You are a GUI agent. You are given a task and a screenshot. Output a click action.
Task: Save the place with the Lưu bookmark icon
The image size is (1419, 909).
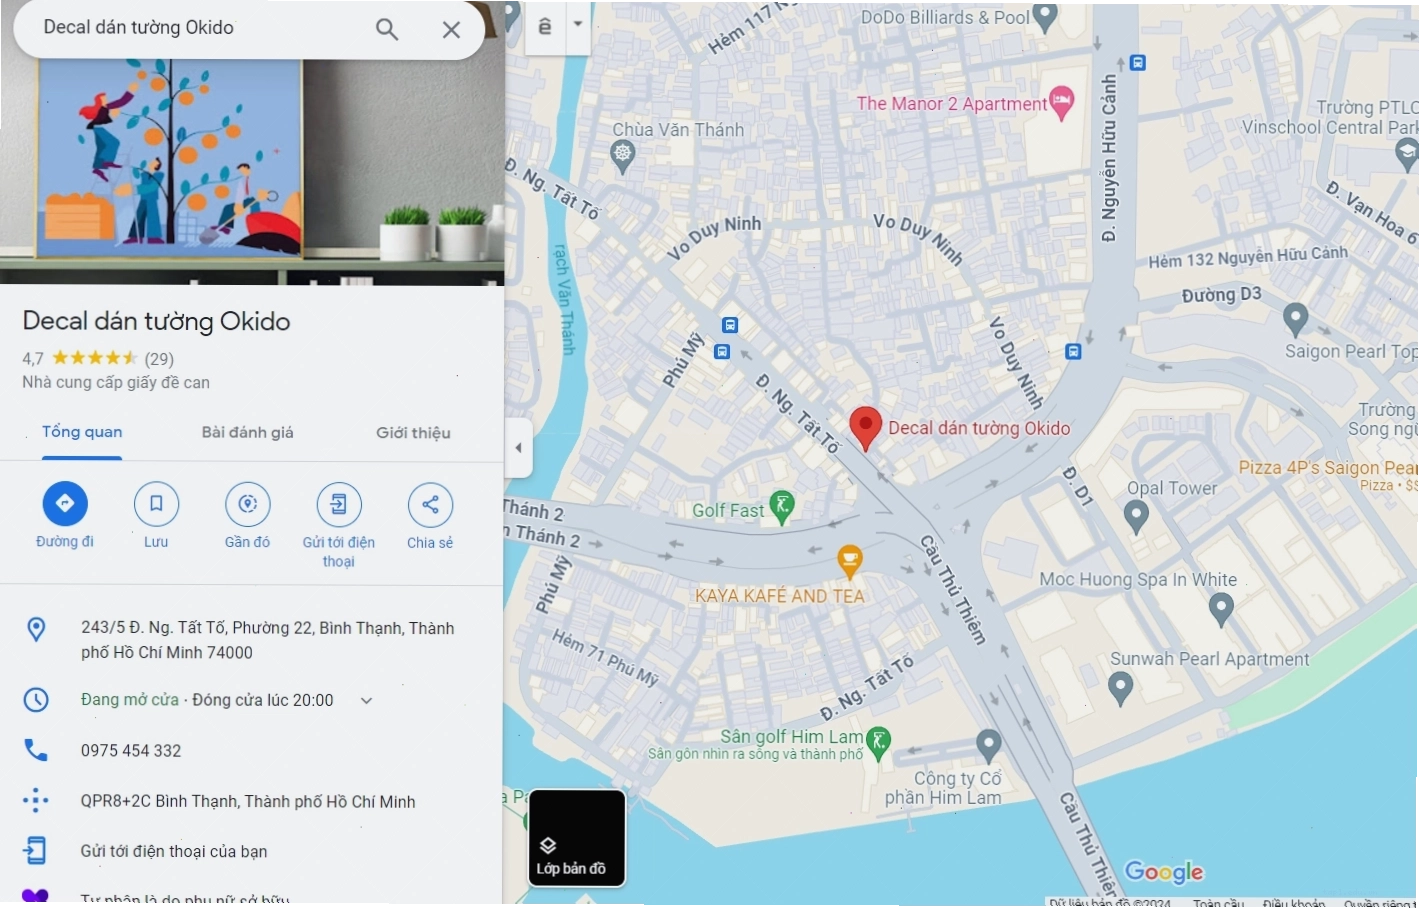coord(156,504)
